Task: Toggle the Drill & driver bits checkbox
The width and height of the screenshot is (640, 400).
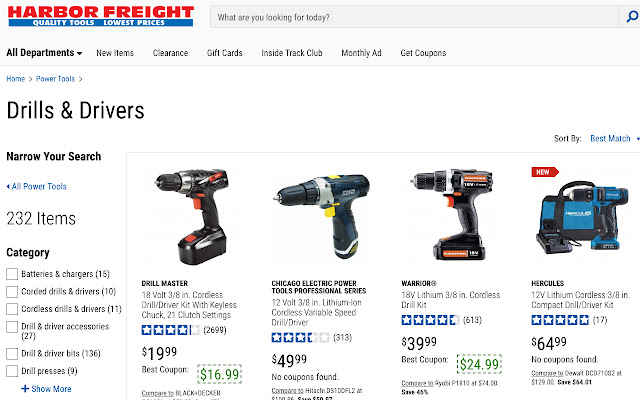Action: (x=12, y=353)
